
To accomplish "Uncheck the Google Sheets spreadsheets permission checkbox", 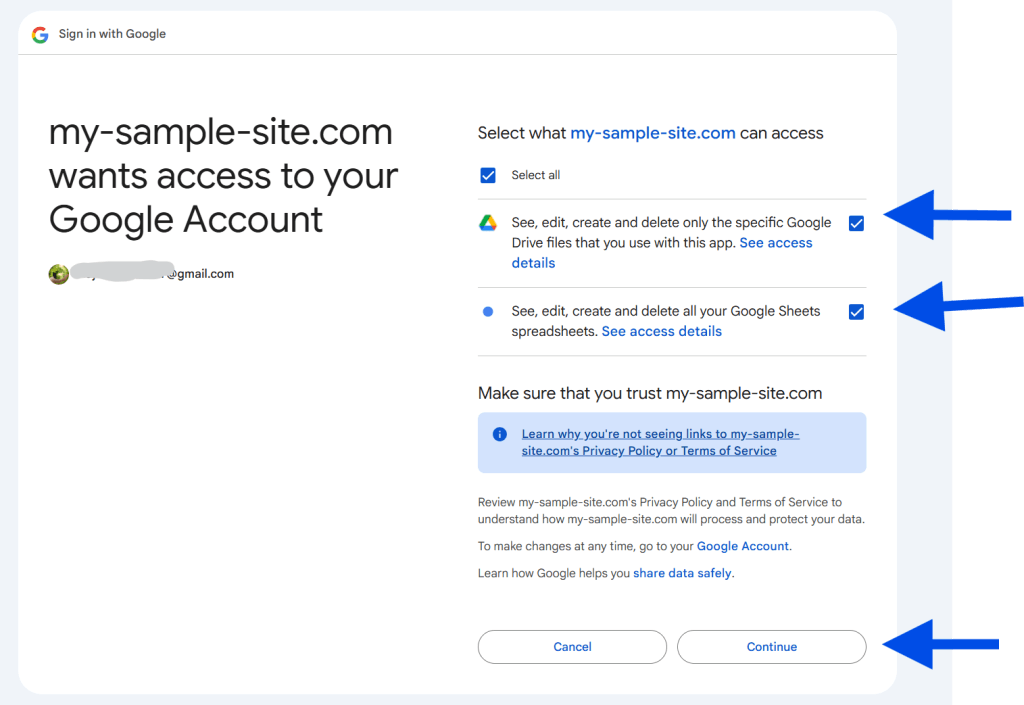I will click(856, 312).
